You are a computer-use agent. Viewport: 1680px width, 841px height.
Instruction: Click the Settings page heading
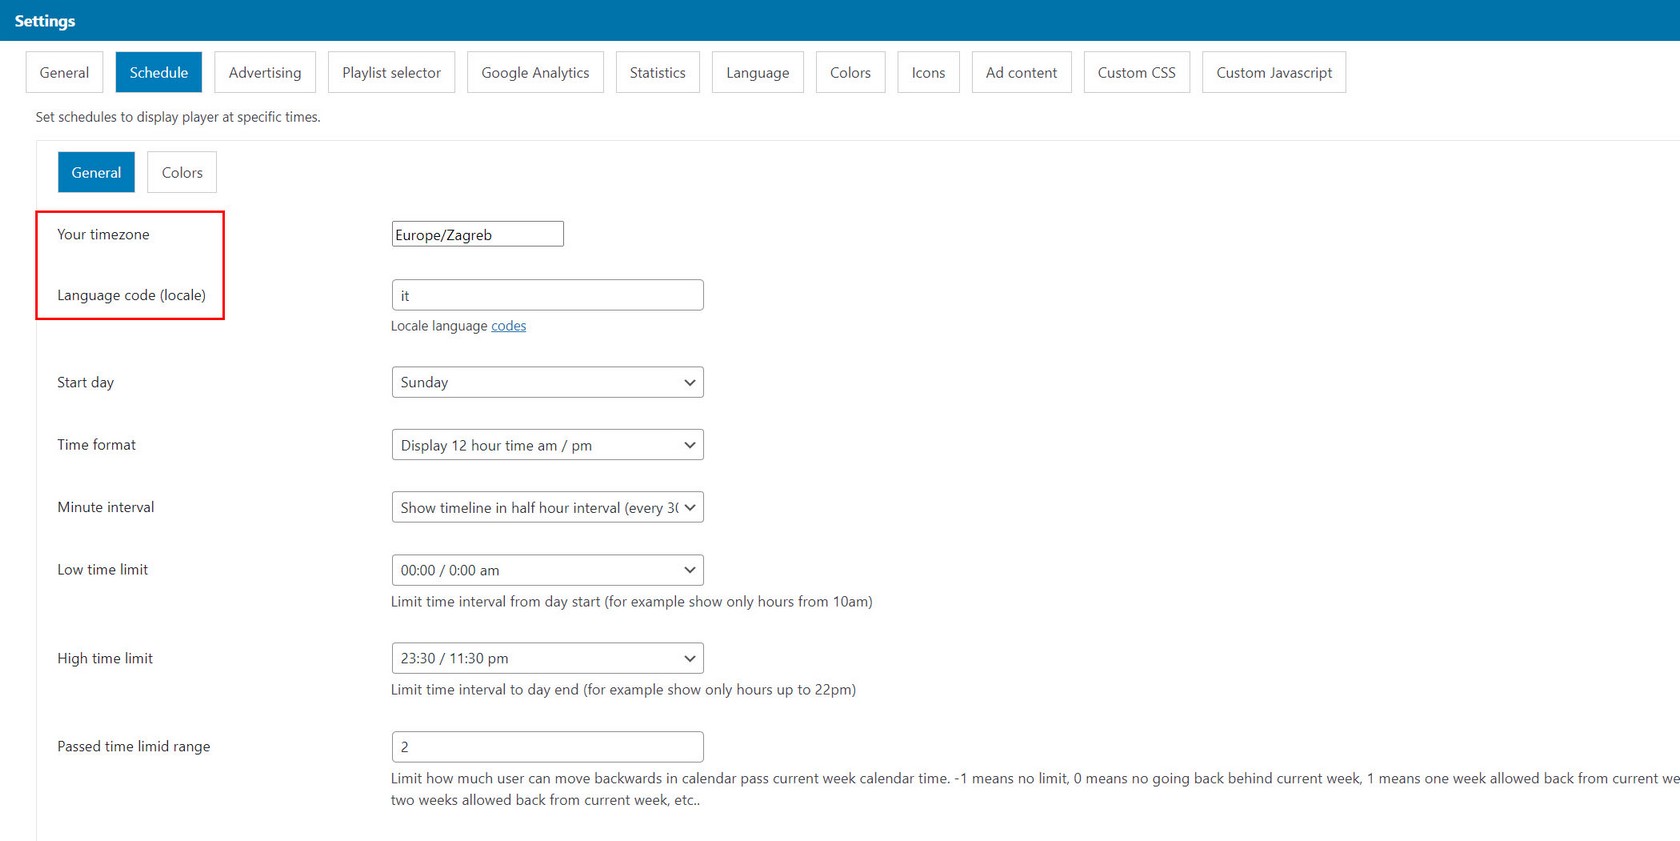point(45,21)
